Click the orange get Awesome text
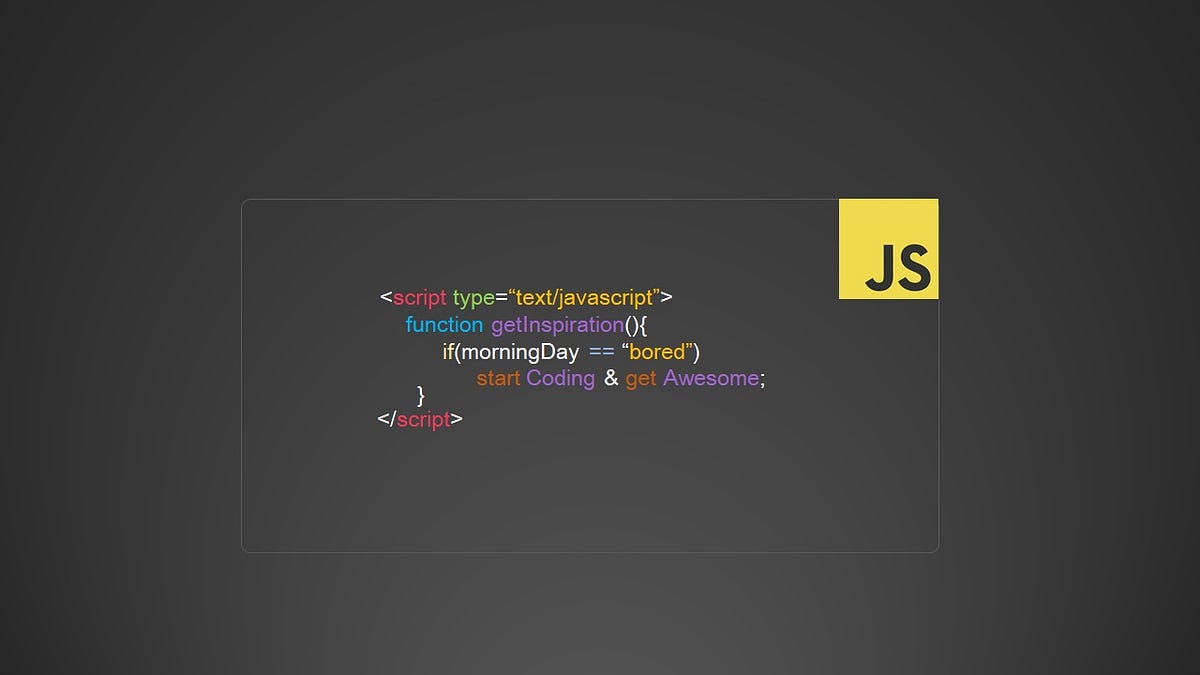 (x=639, y=378)
